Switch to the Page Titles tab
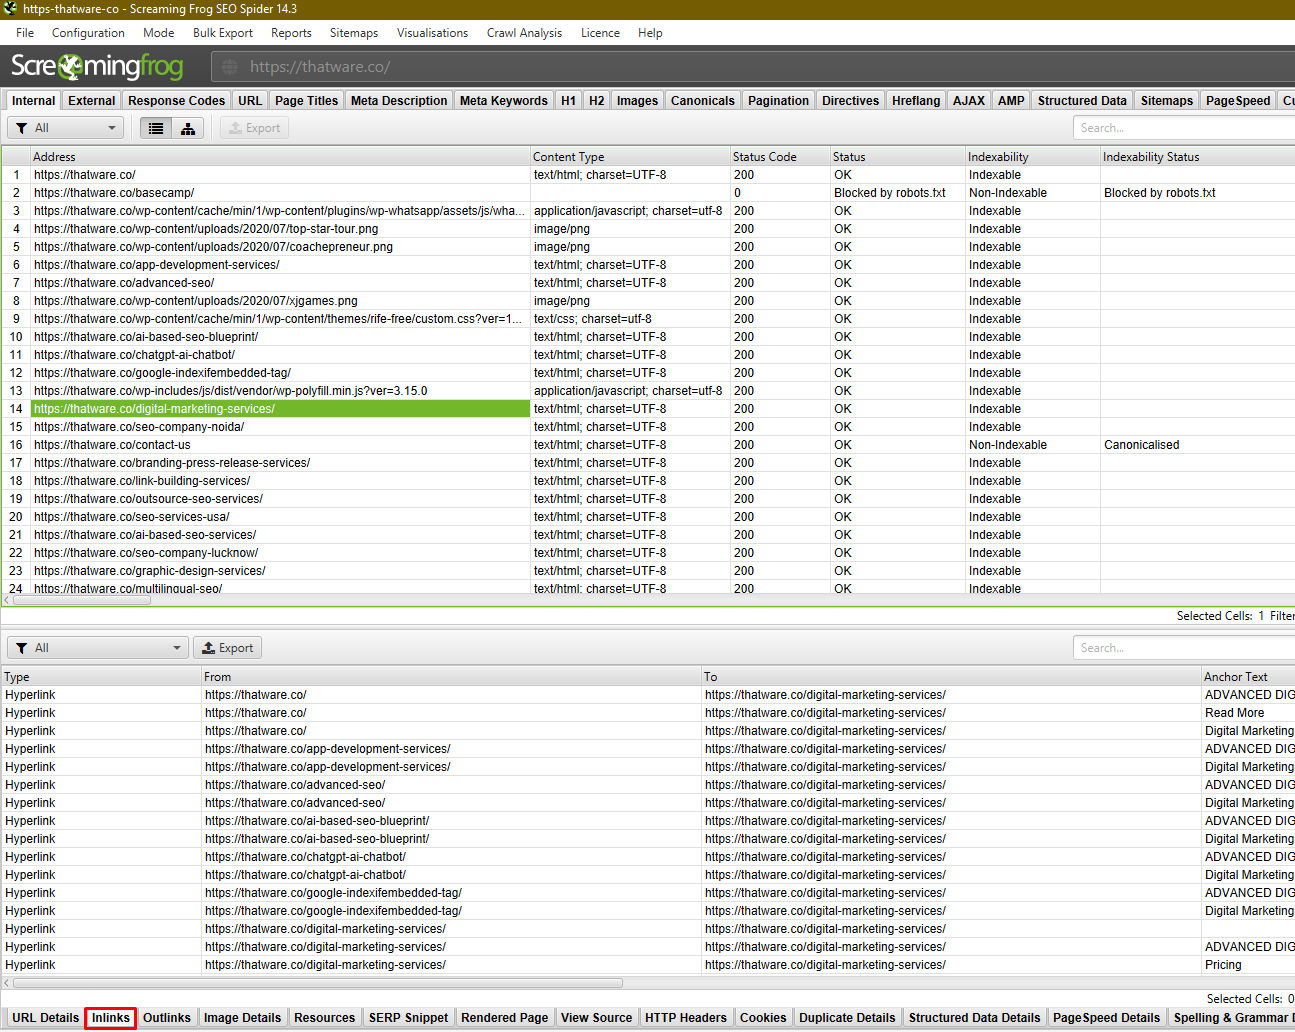 (307, 101)
